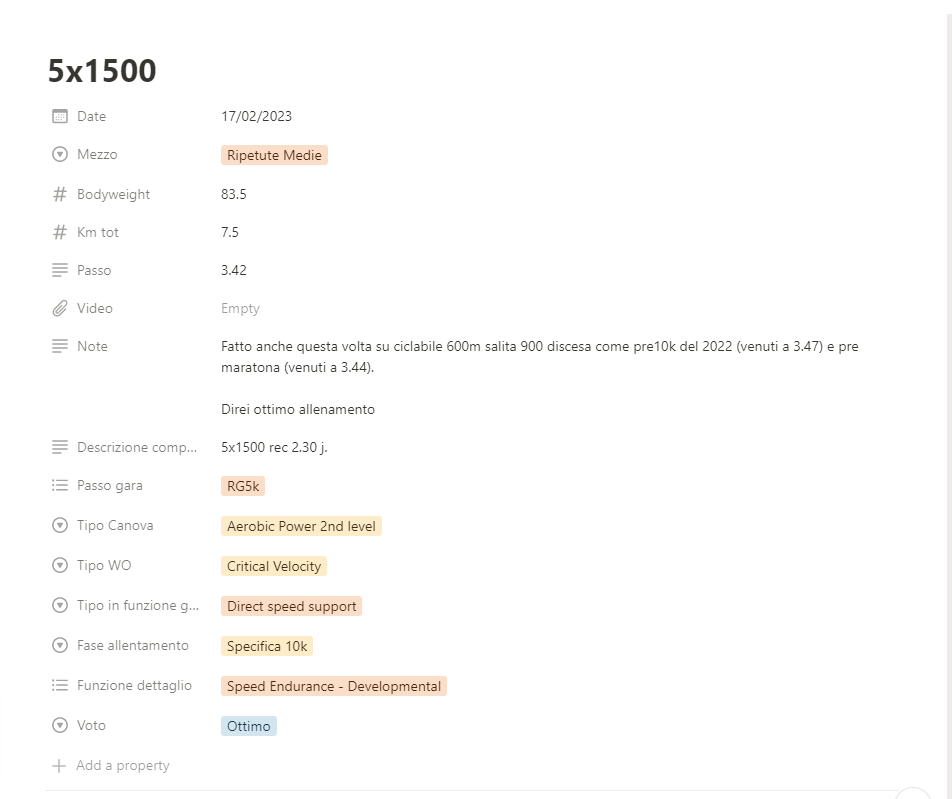
Task: Click the select icon beside Tipo WO
Action: 60,565
